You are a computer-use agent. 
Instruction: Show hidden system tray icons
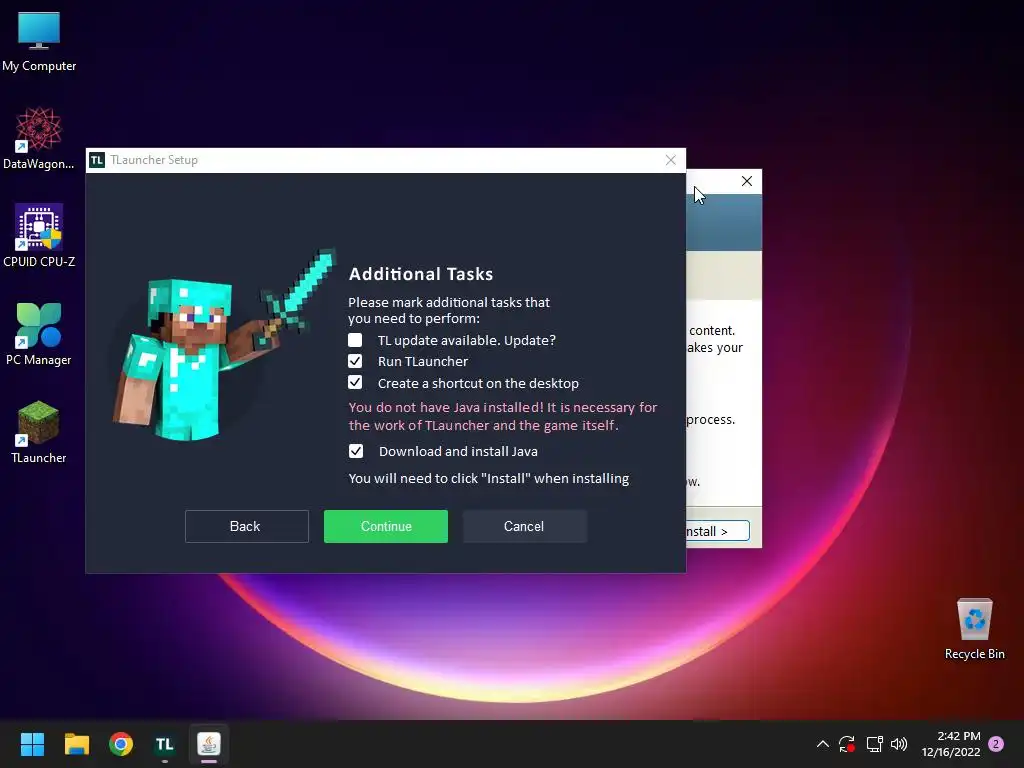[x=823, y=744]
